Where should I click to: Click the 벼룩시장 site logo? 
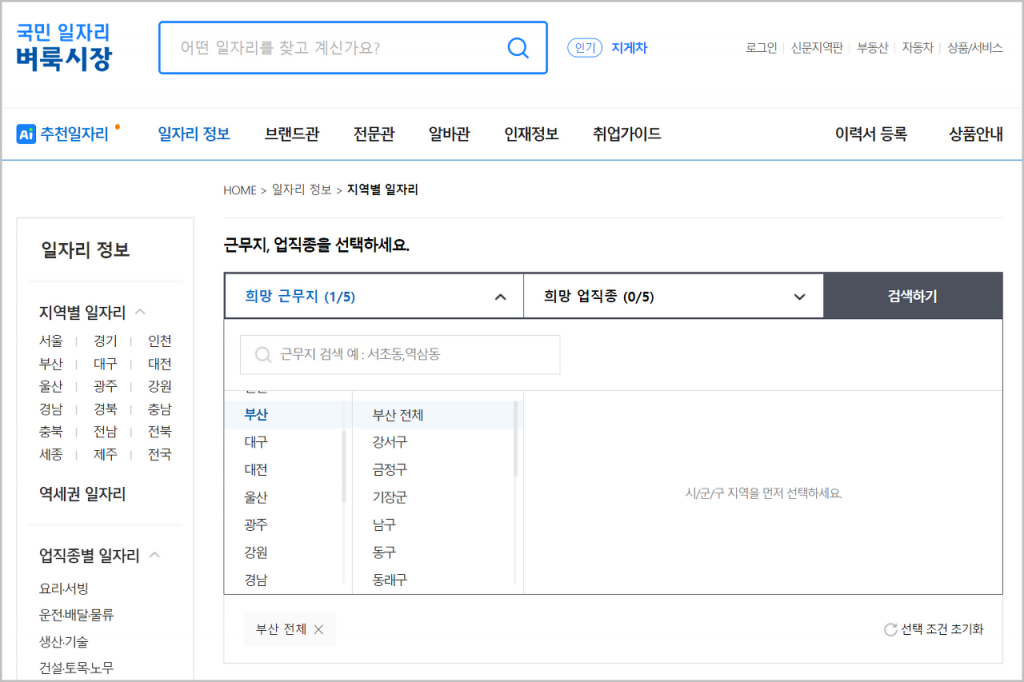[63, 47]
